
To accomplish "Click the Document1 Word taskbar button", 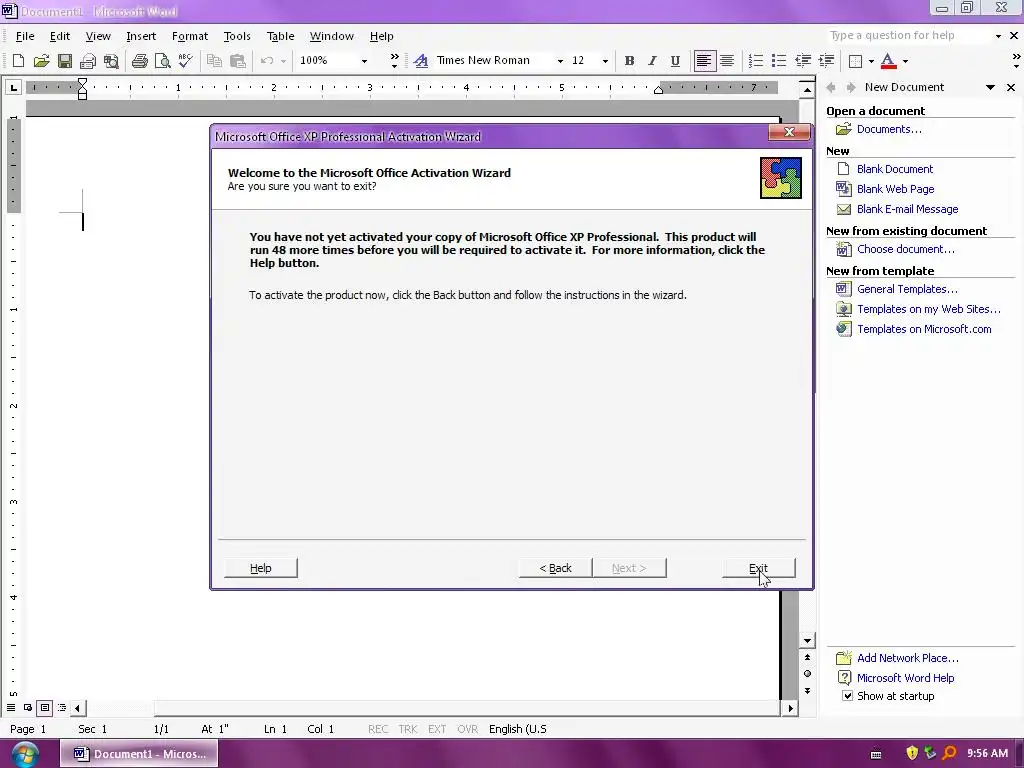I will (x=140, y=754).
